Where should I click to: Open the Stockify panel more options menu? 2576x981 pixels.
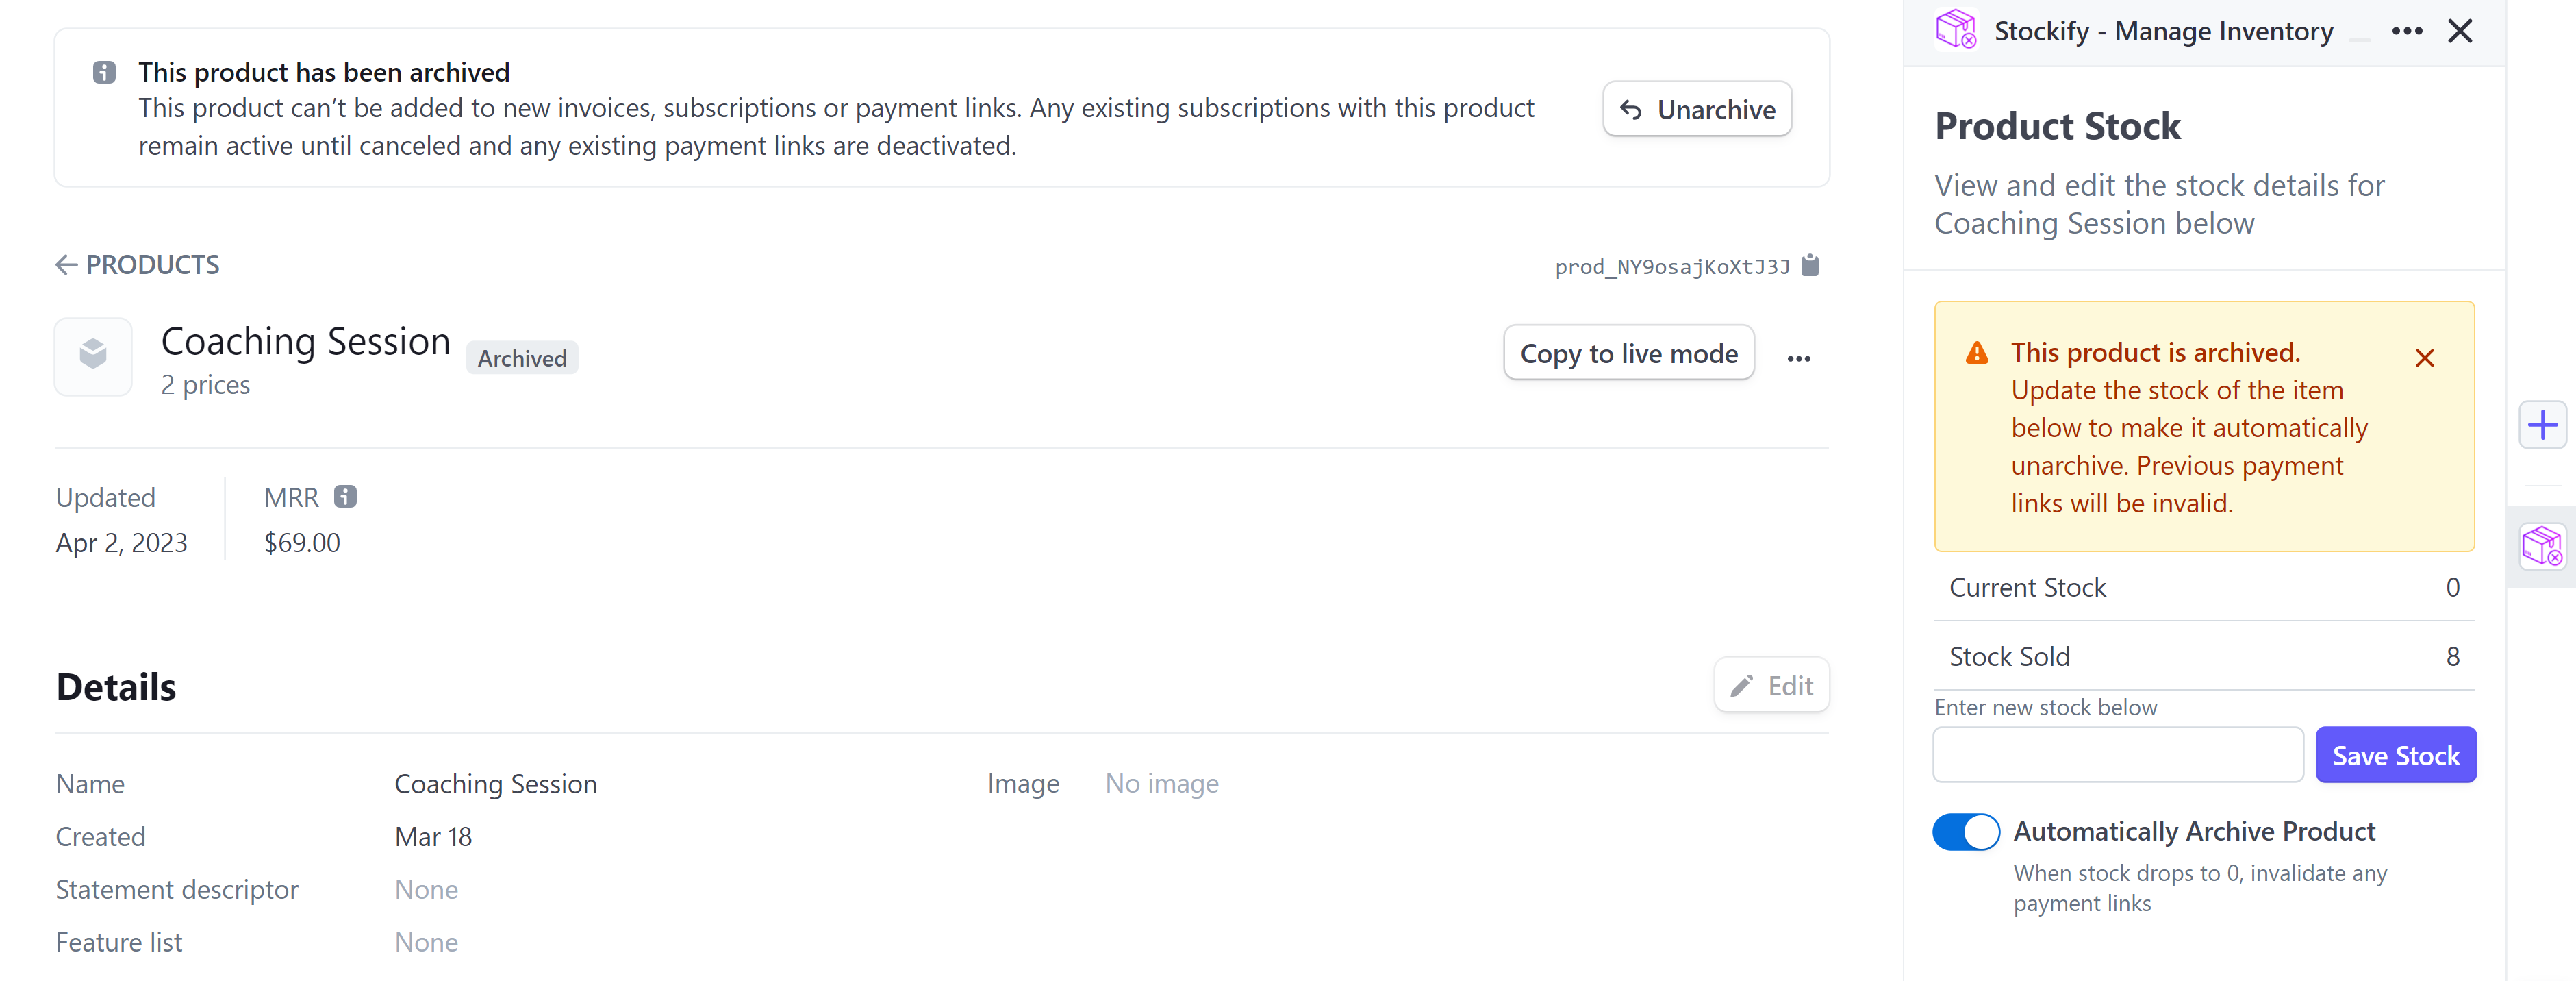(x=2407, y=31)
